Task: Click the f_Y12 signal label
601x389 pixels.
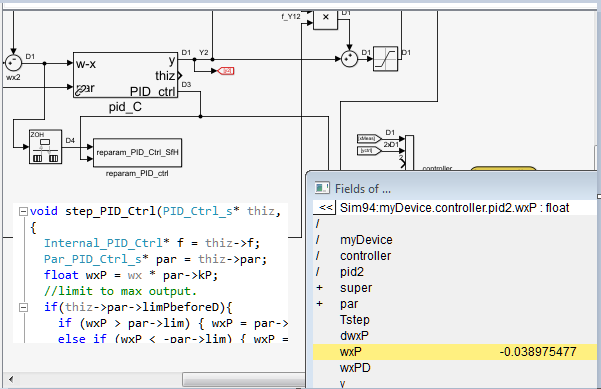Action: [x=291, y=16]
